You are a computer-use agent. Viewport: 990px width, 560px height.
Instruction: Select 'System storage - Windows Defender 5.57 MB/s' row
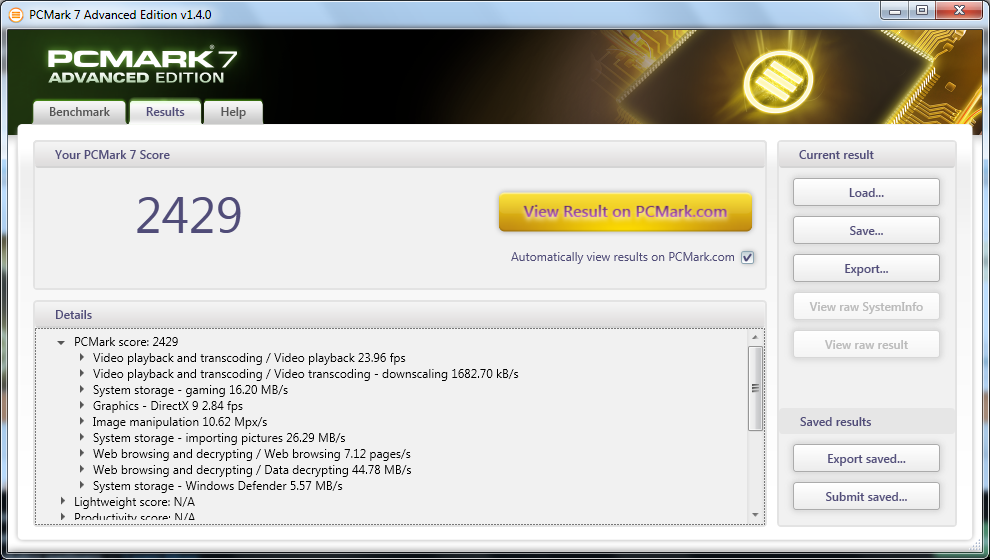pos(218,486)
